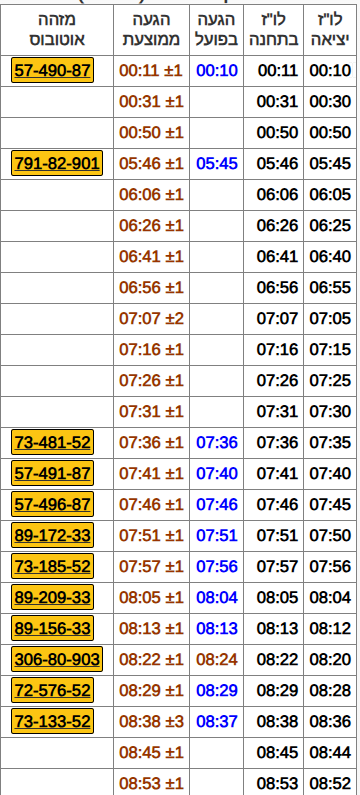360x795 pixels.
Task: Select actual arrival time 07:56 in blue
Action: coord(217,567)
